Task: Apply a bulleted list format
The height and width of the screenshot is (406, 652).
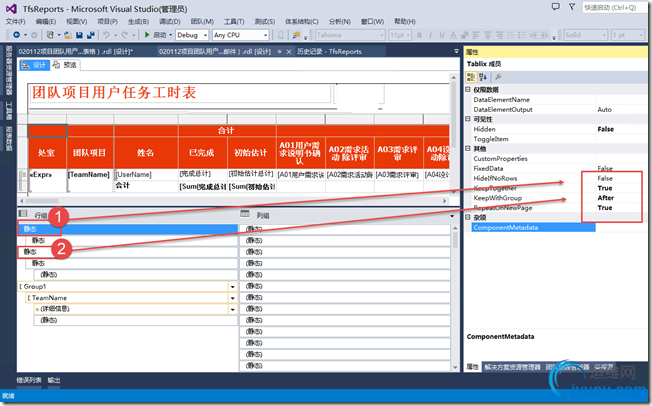Action: [x=522, y=35]
